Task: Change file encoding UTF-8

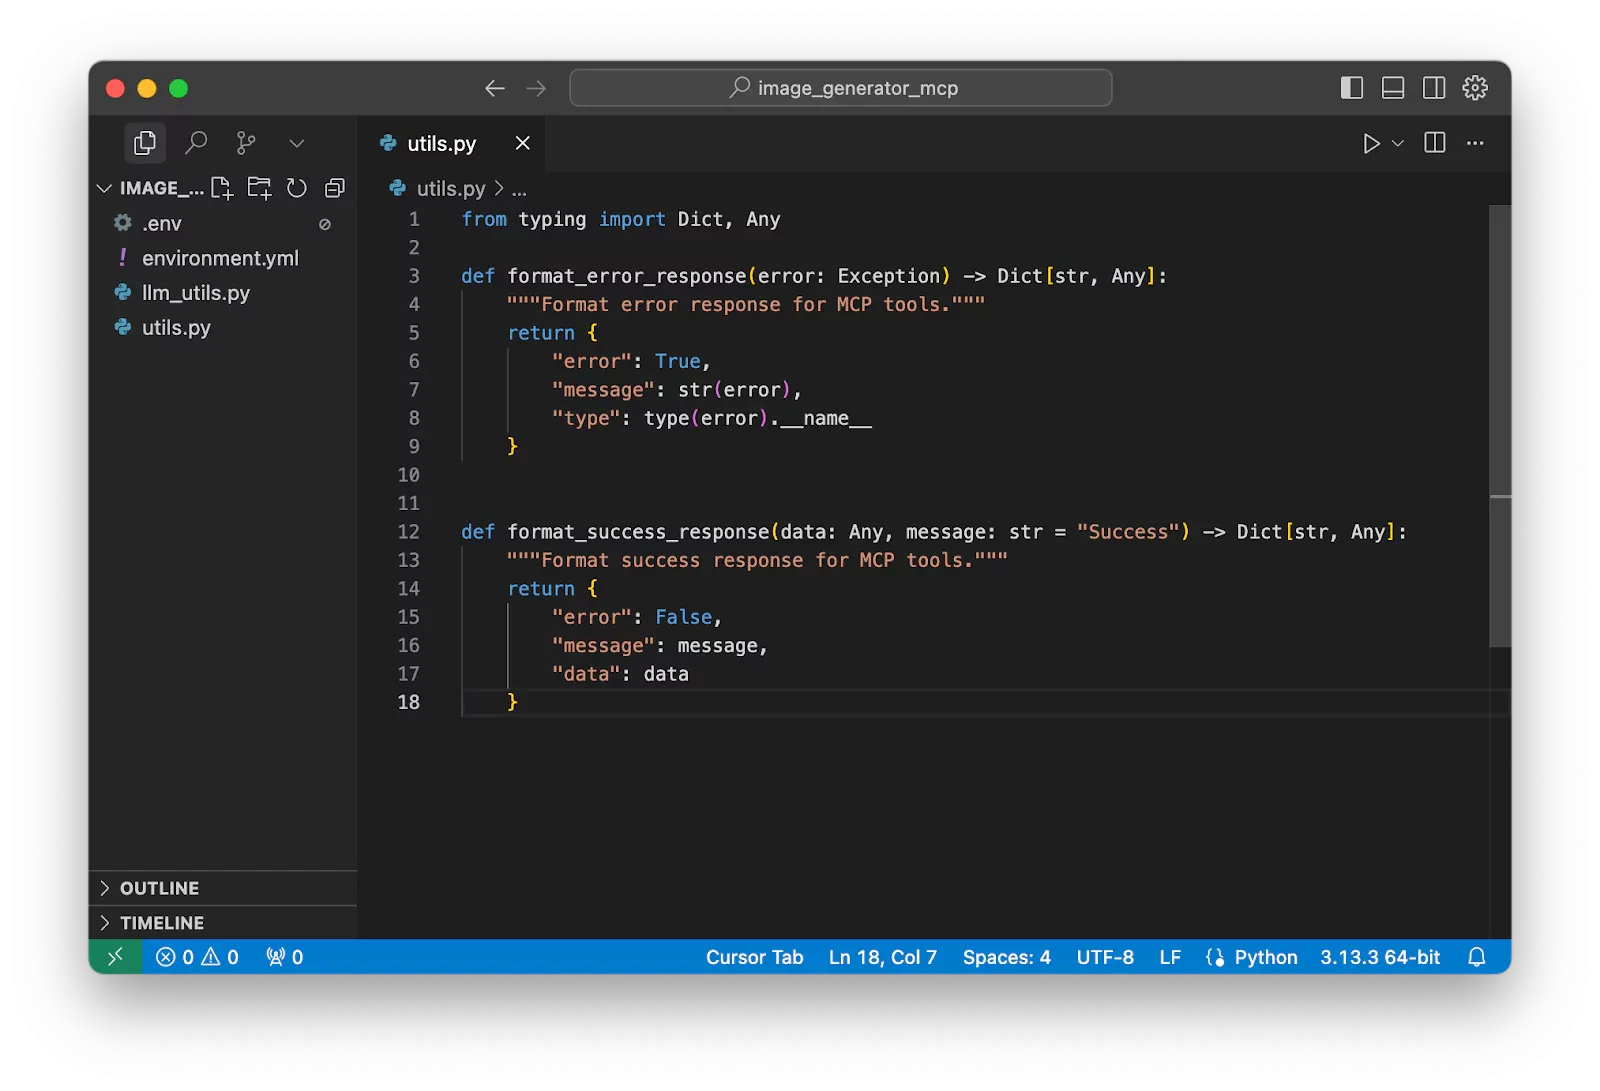Action: pos(1105,957)
